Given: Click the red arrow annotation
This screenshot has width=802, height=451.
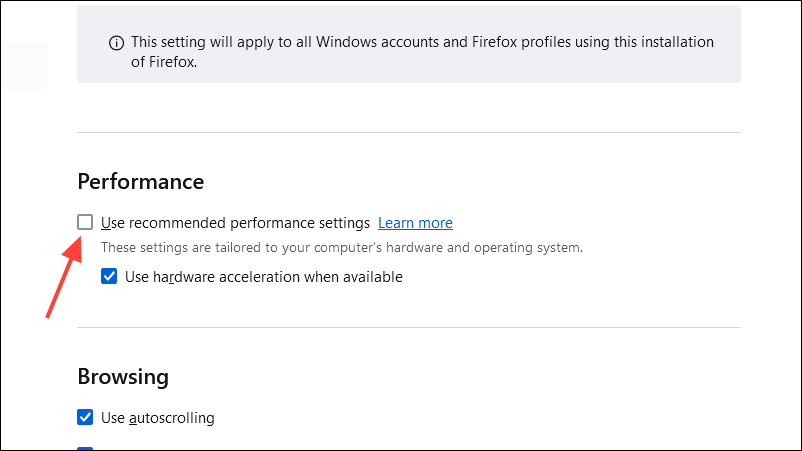Looking at the screenshot, I should [62, 279].
